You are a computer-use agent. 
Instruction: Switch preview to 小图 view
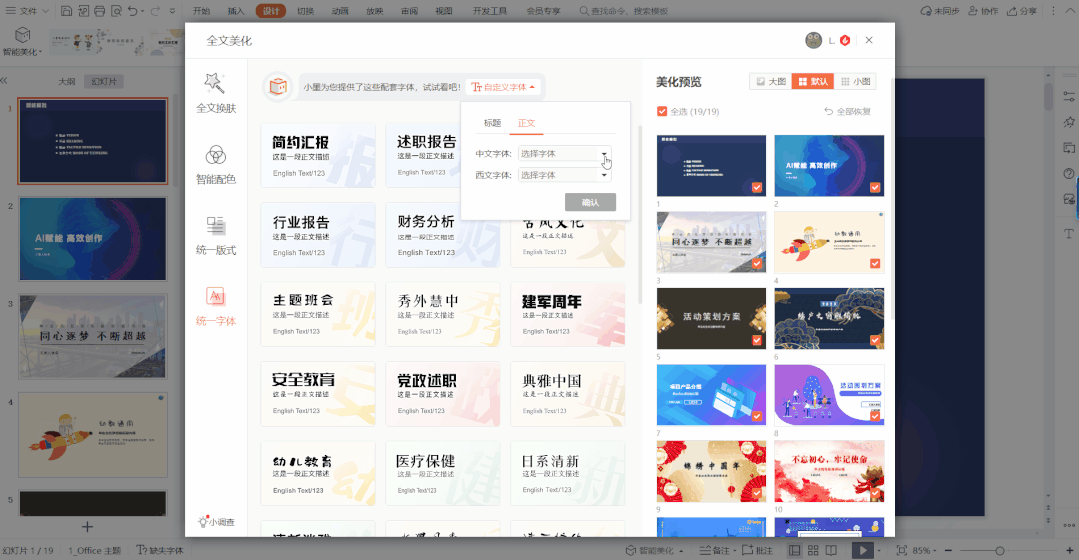pyautogui.click(x=855, y=81)
